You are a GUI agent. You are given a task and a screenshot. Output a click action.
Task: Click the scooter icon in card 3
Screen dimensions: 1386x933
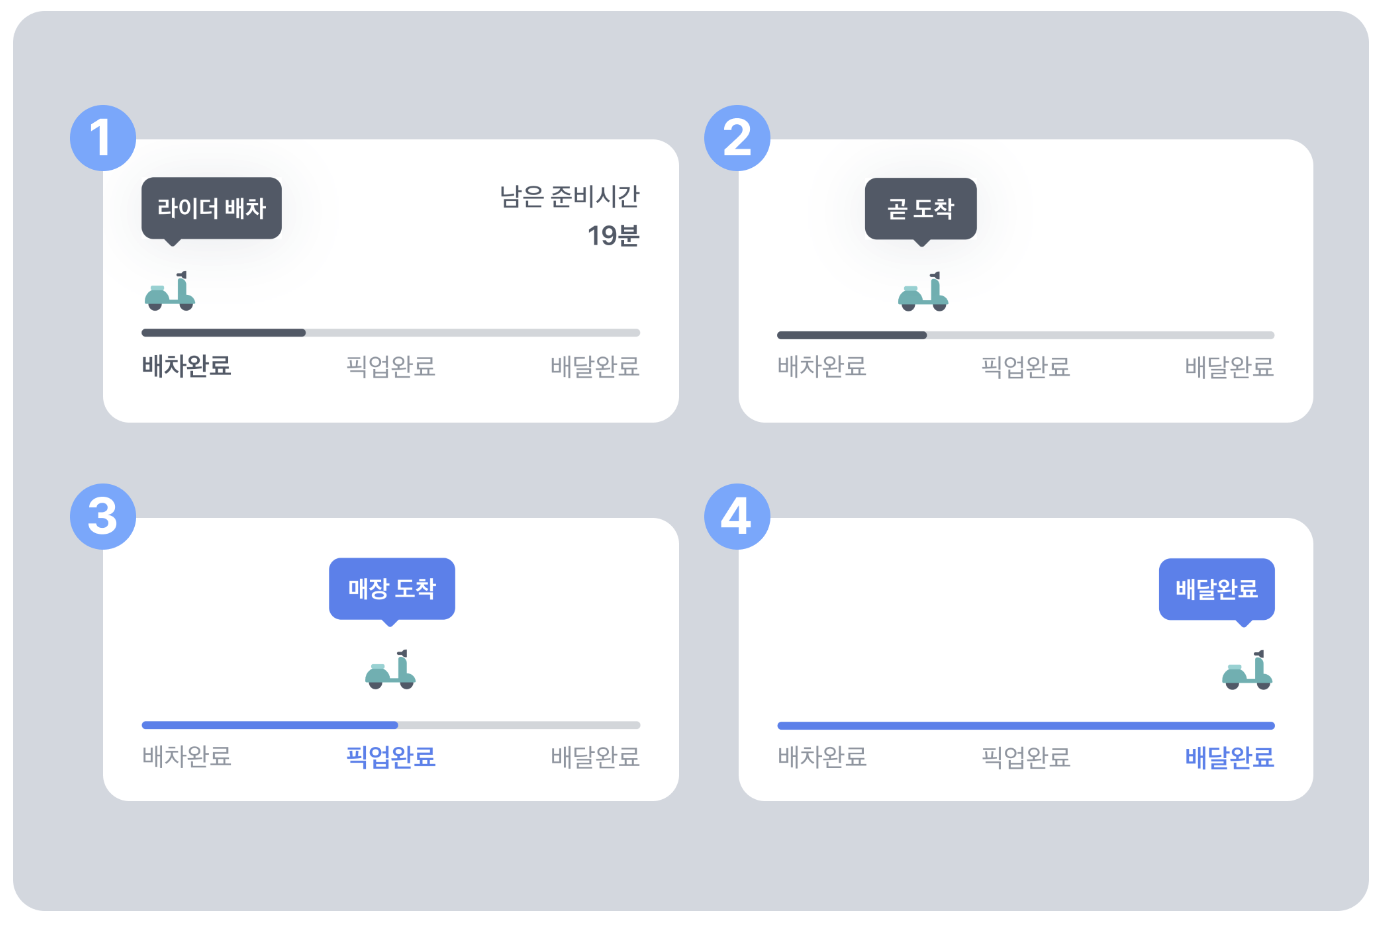point(390,670)
